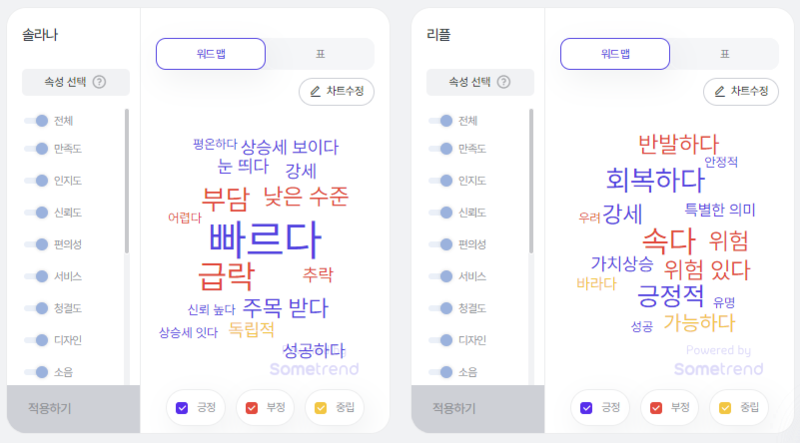The width and height of the screenshot is (800, 443).
Task: Click the Sometrend logo link in 리플 chart
Action: click(718, 369)
